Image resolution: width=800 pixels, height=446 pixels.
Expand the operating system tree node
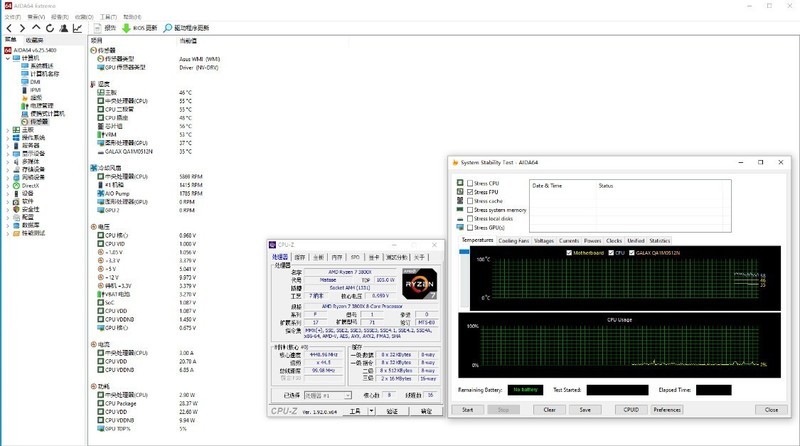coord(8,138)
